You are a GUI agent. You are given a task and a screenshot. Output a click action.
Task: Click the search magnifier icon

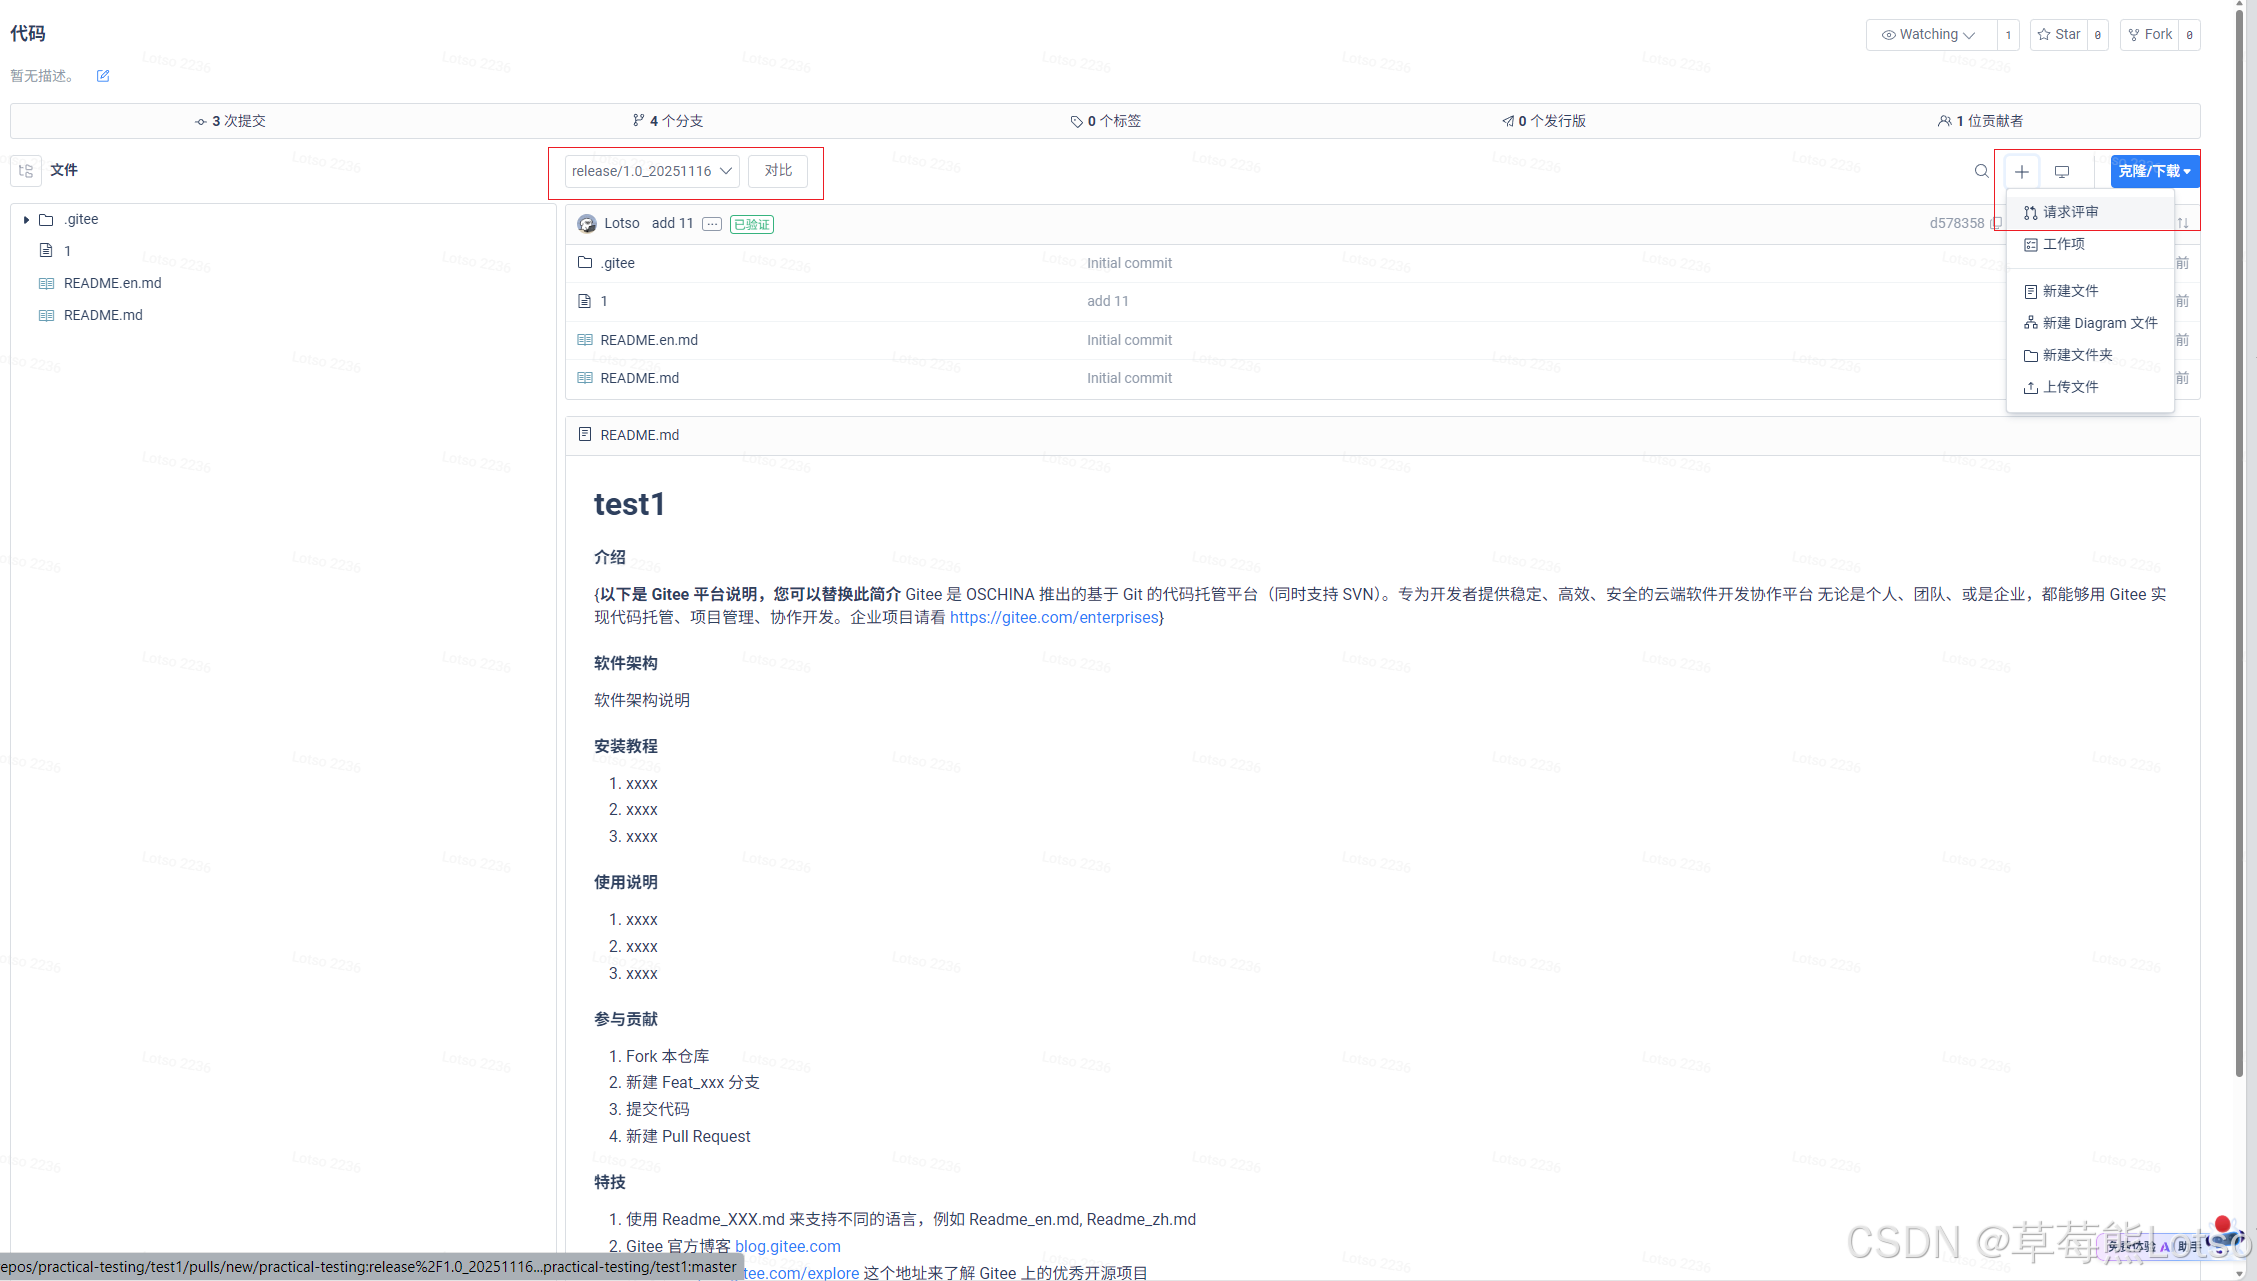coord(1981,171)
